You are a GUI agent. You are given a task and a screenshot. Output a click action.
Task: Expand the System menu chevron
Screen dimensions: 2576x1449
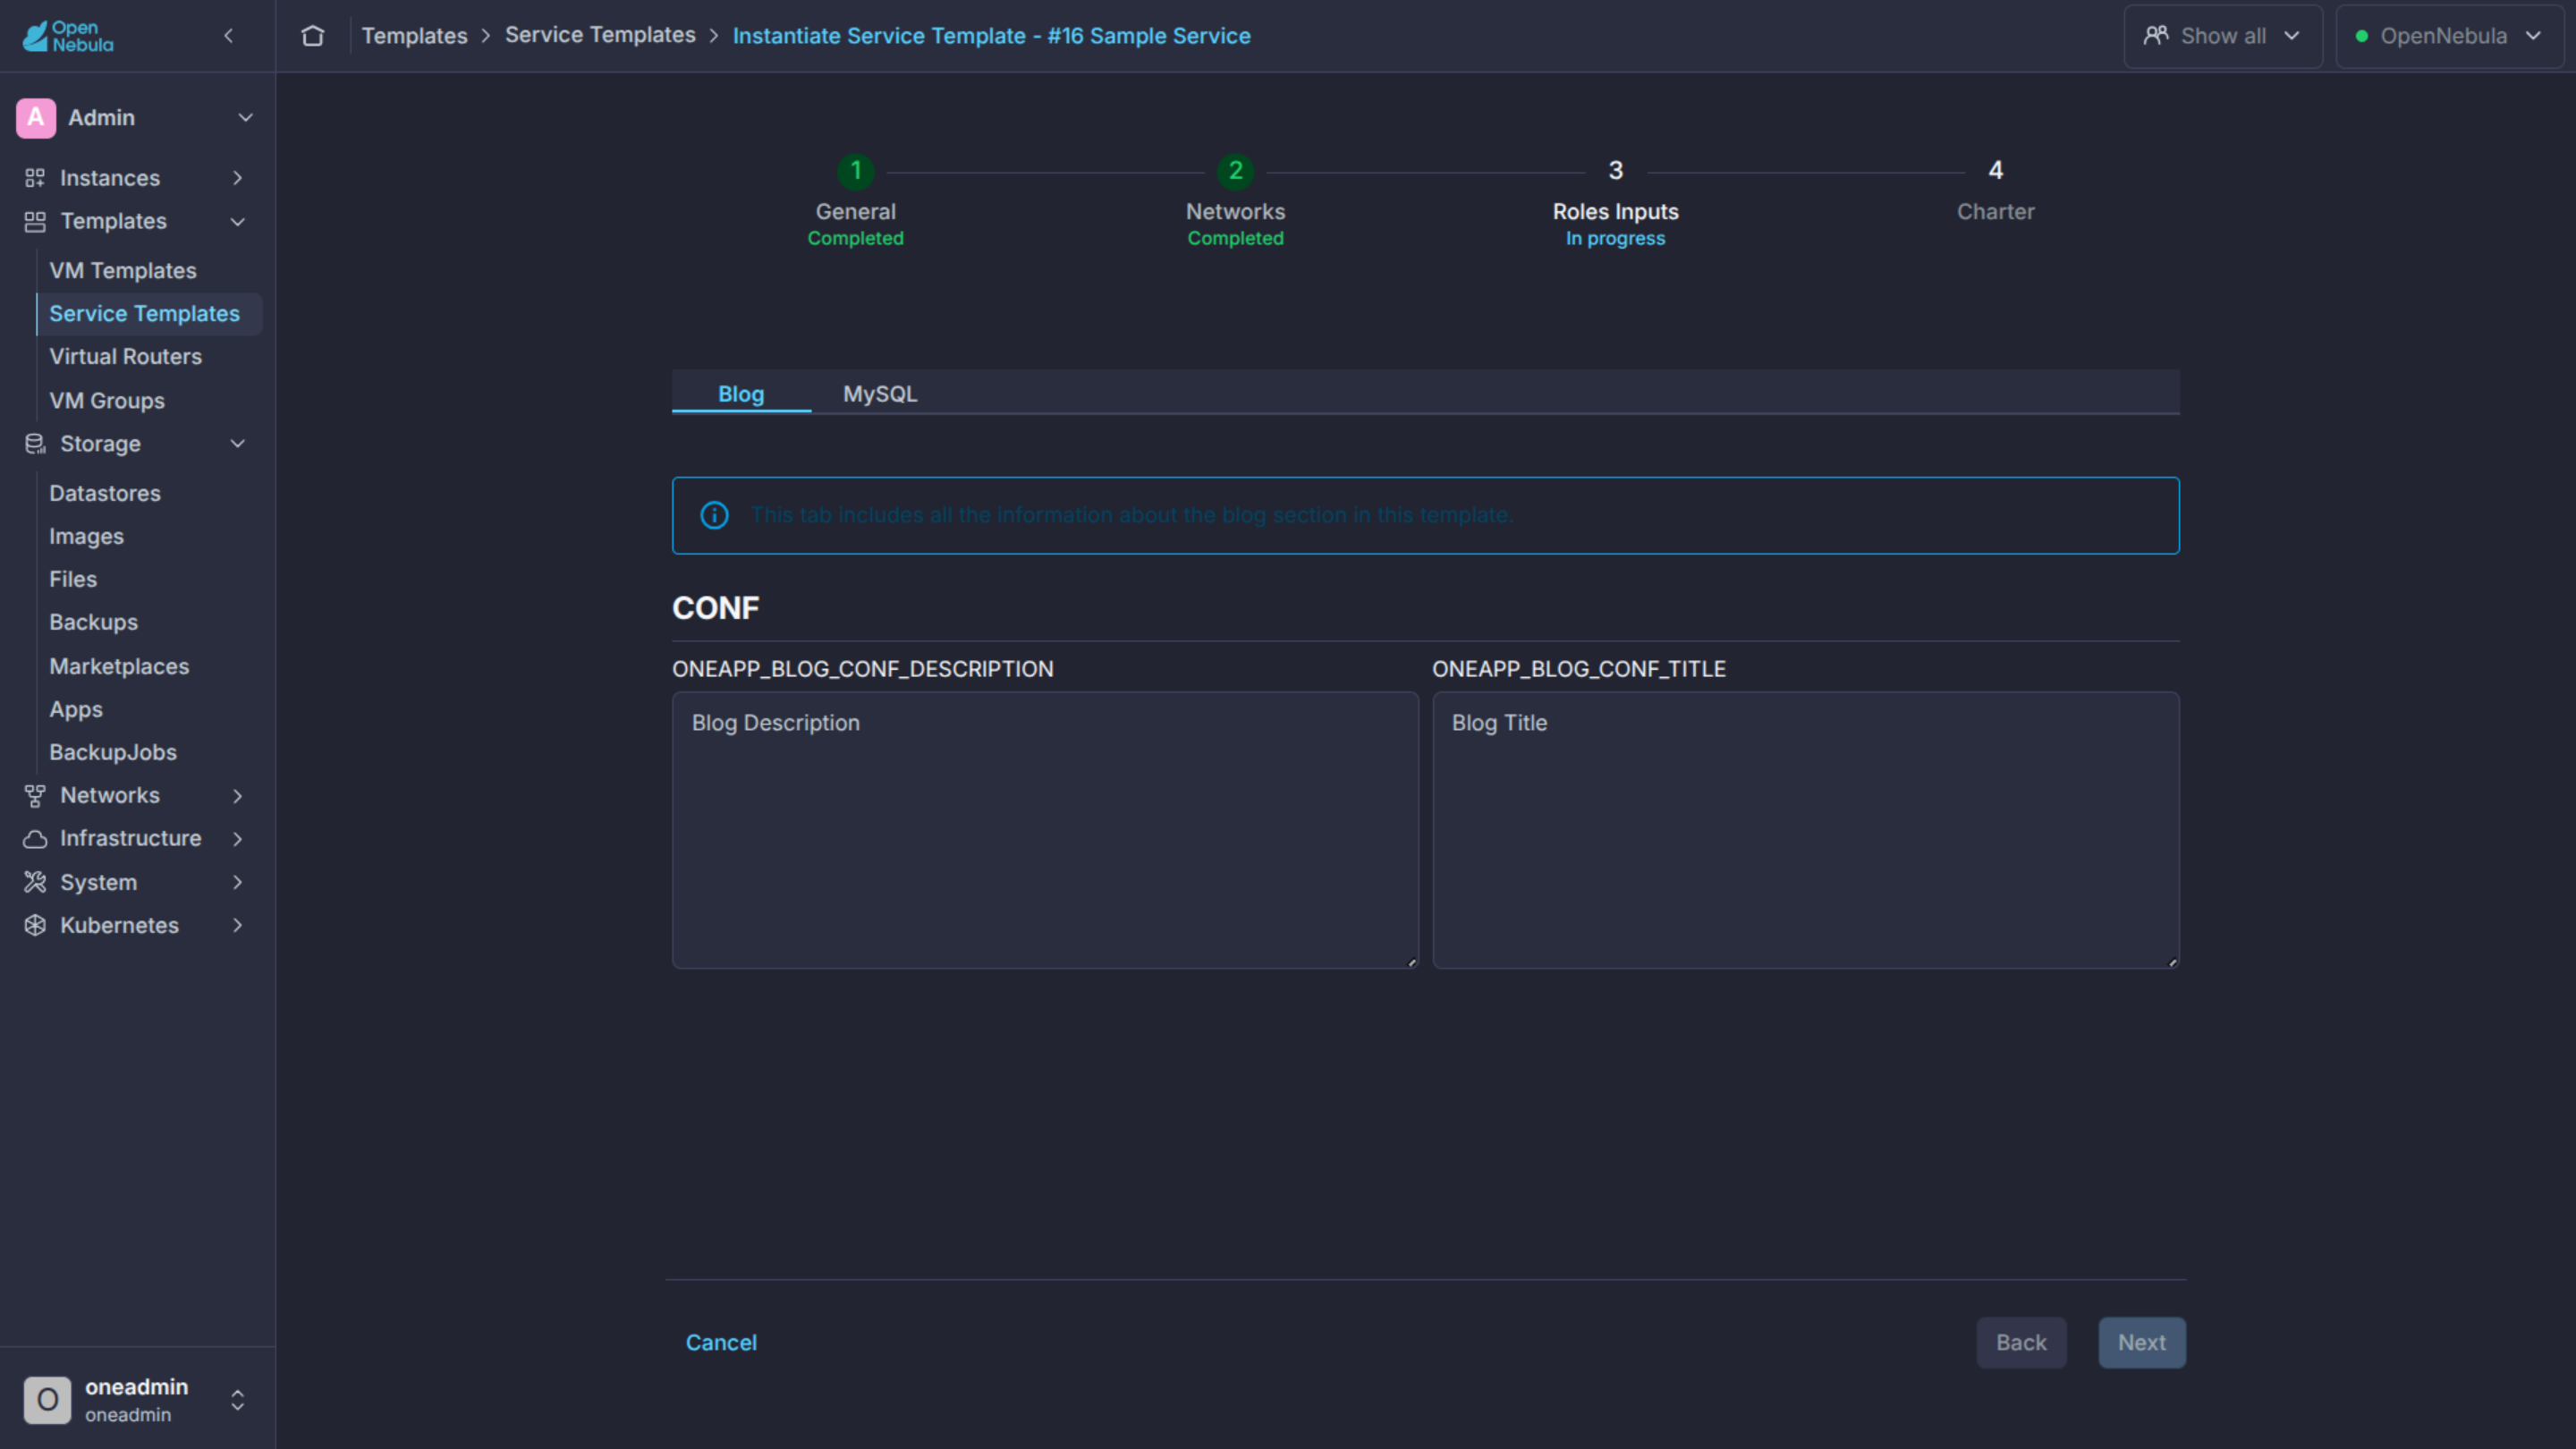tap(238, 883)
